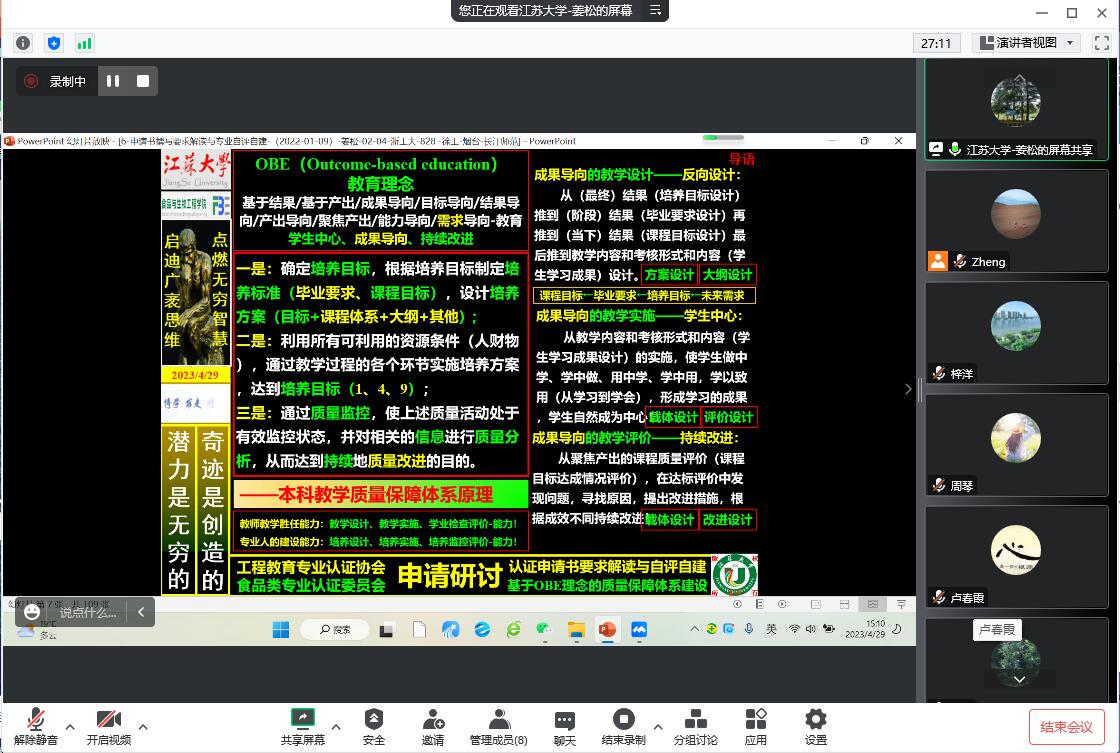Expand recording options arrow beside 结束录制
Viewport: 1120px width, 753px height.
[658, 727]
